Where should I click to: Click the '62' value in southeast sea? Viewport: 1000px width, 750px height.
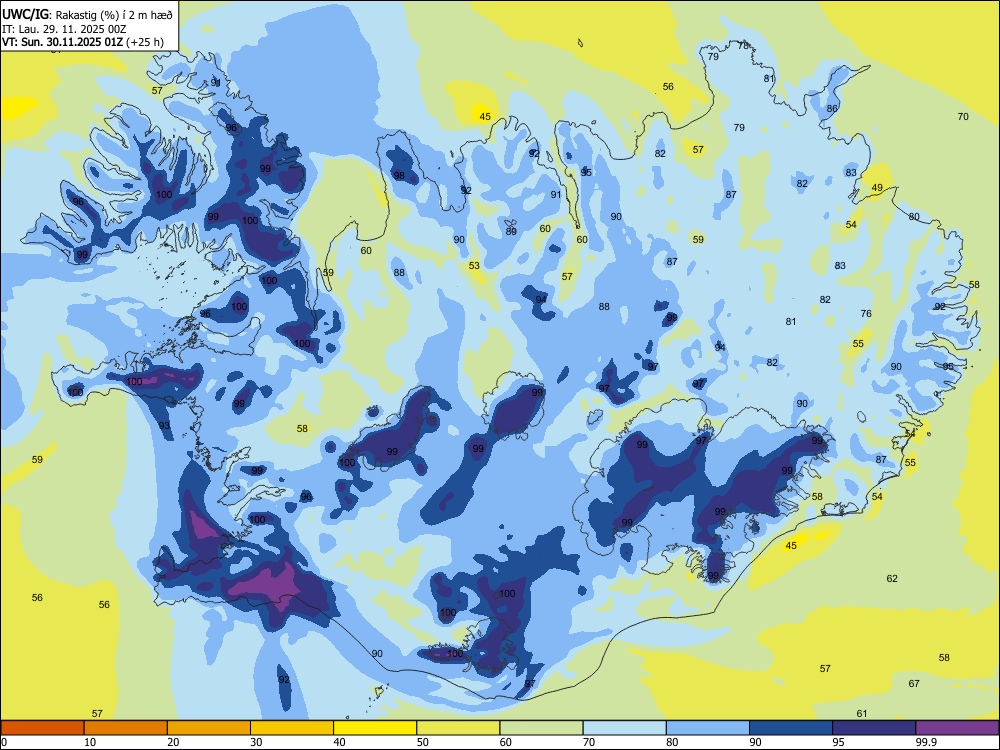(892, 579)
